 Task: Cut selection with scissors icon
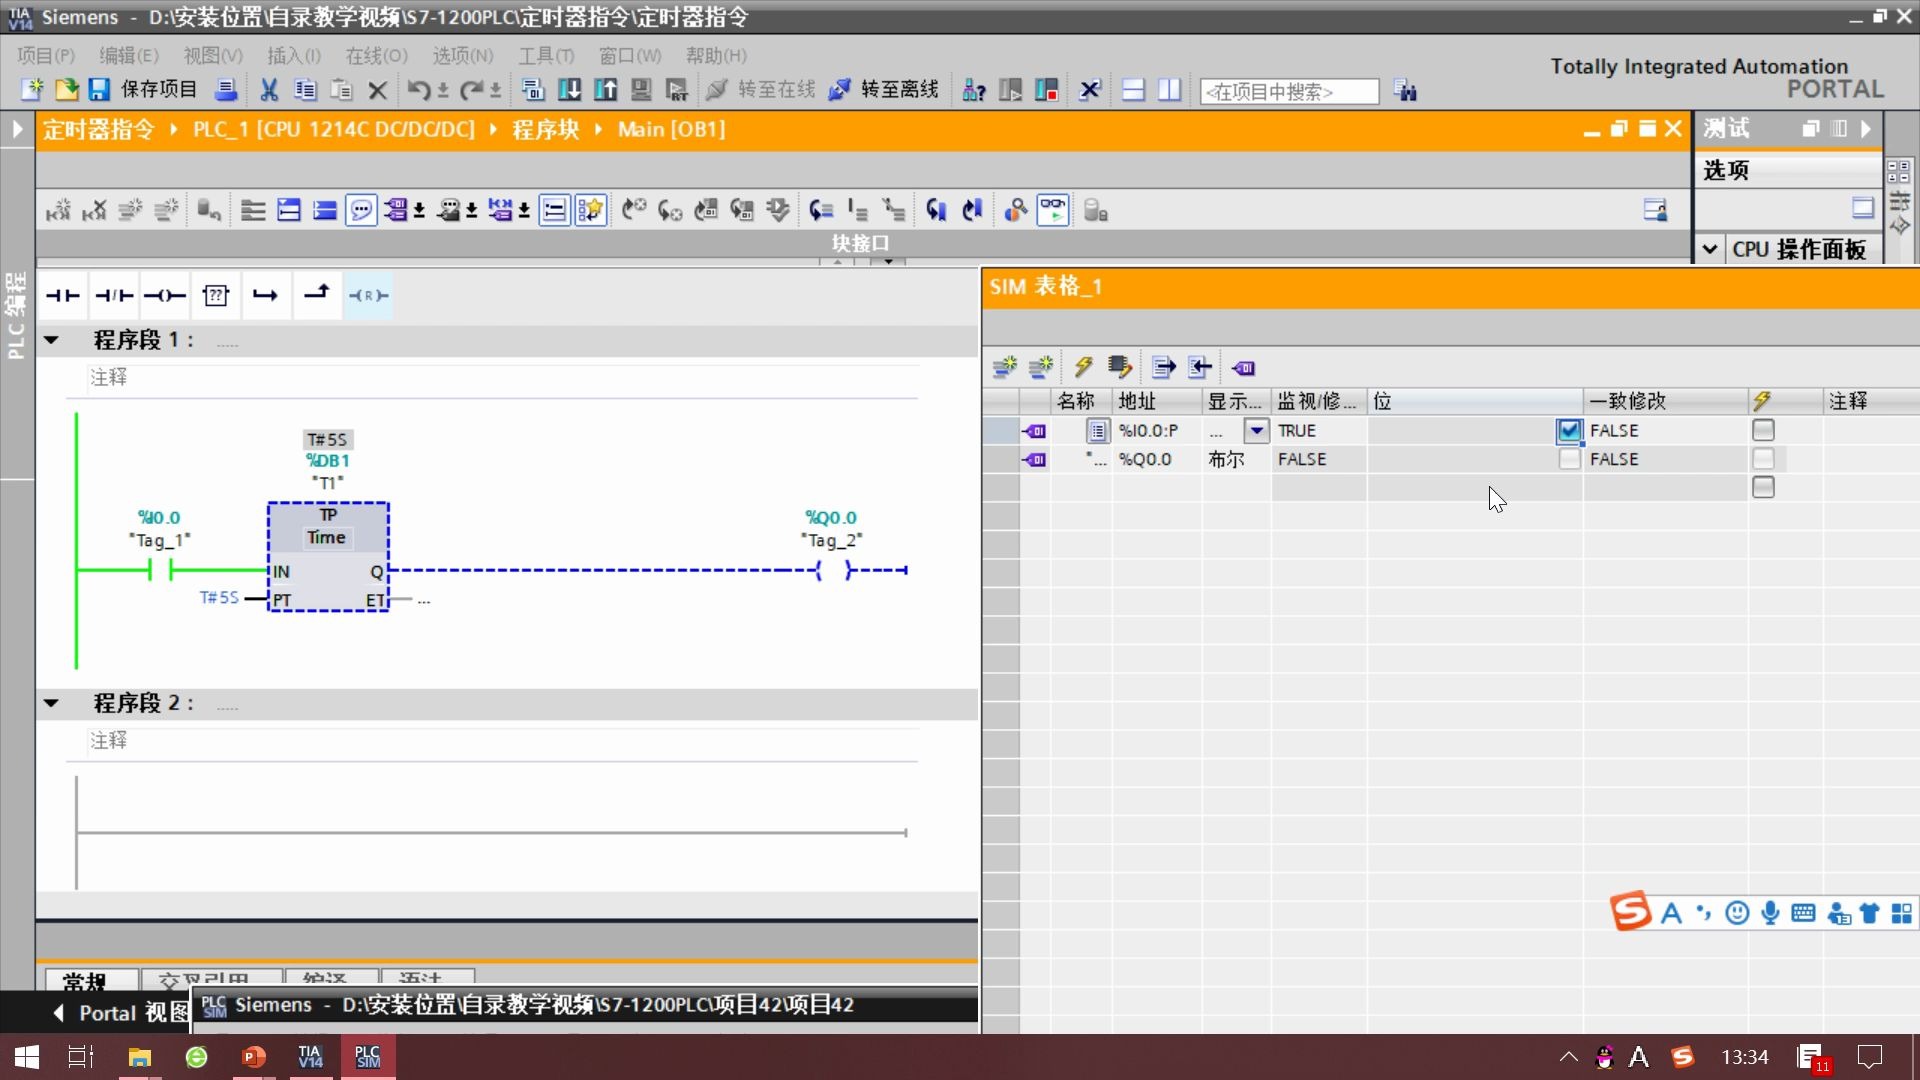[x=269, y=90]
